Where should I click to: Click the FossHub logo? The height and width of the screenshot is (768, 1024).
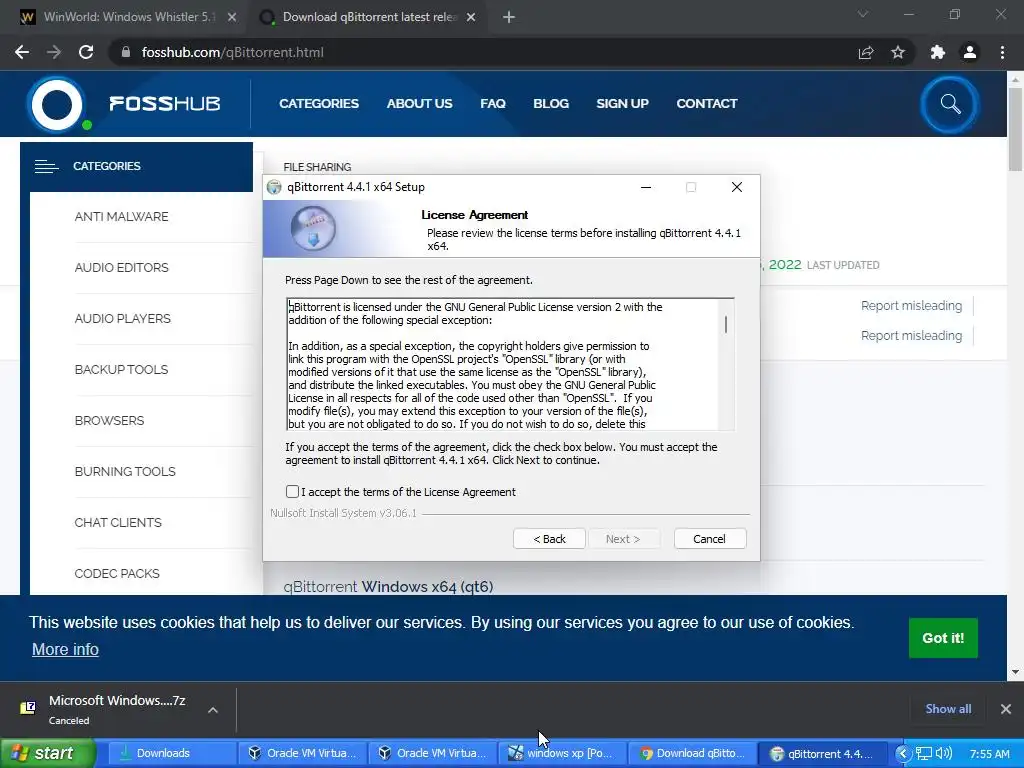(x=124, y=104)
